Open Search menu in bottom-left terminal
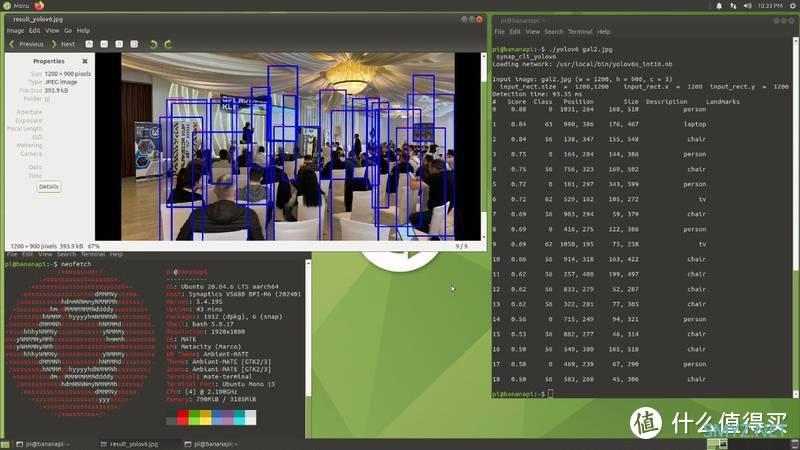Viewport: 800px width, 450px height. click(66, 254)
